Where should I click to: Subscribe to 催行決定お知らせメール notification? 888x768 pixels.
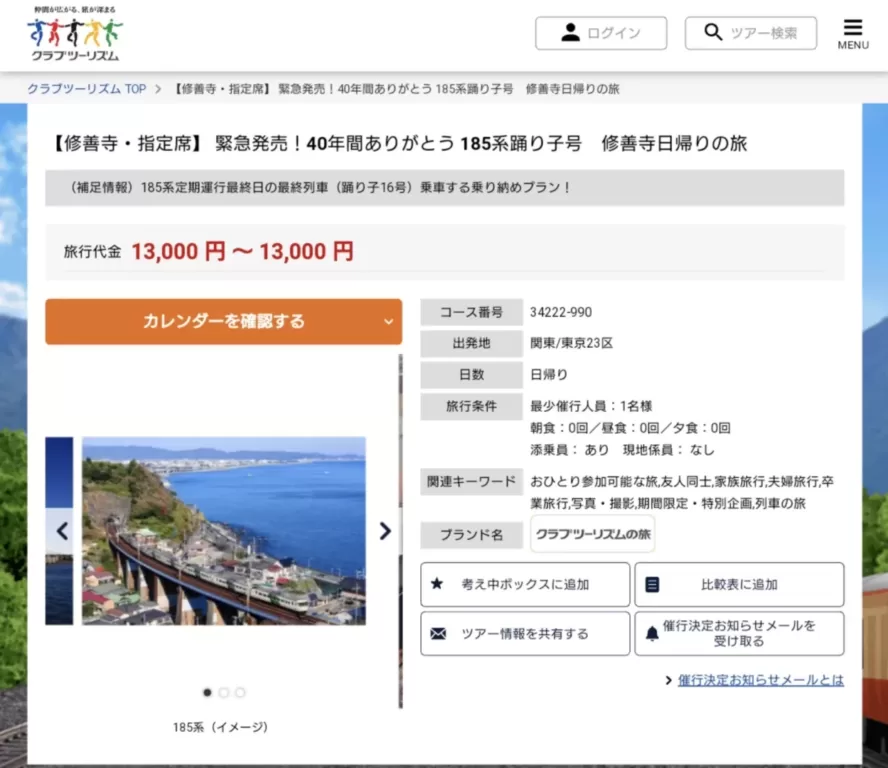click(x=739, y=634)
